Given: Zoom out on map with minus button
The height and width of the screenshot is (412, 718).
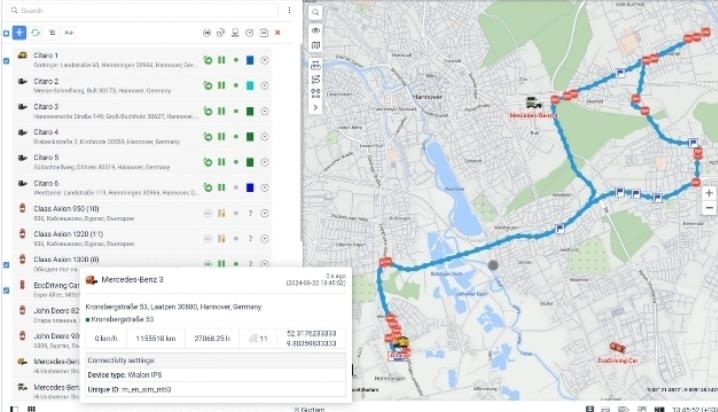Looking at the screenshot, I should (x=709, y=207).
